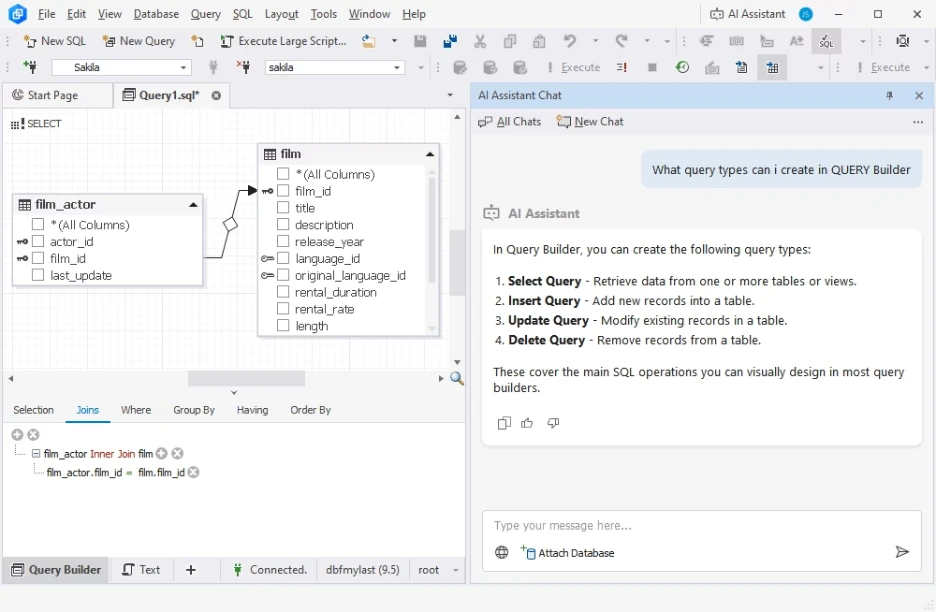Open the Query menu
This screenshot has width=936, height=612.
[205, 14]
